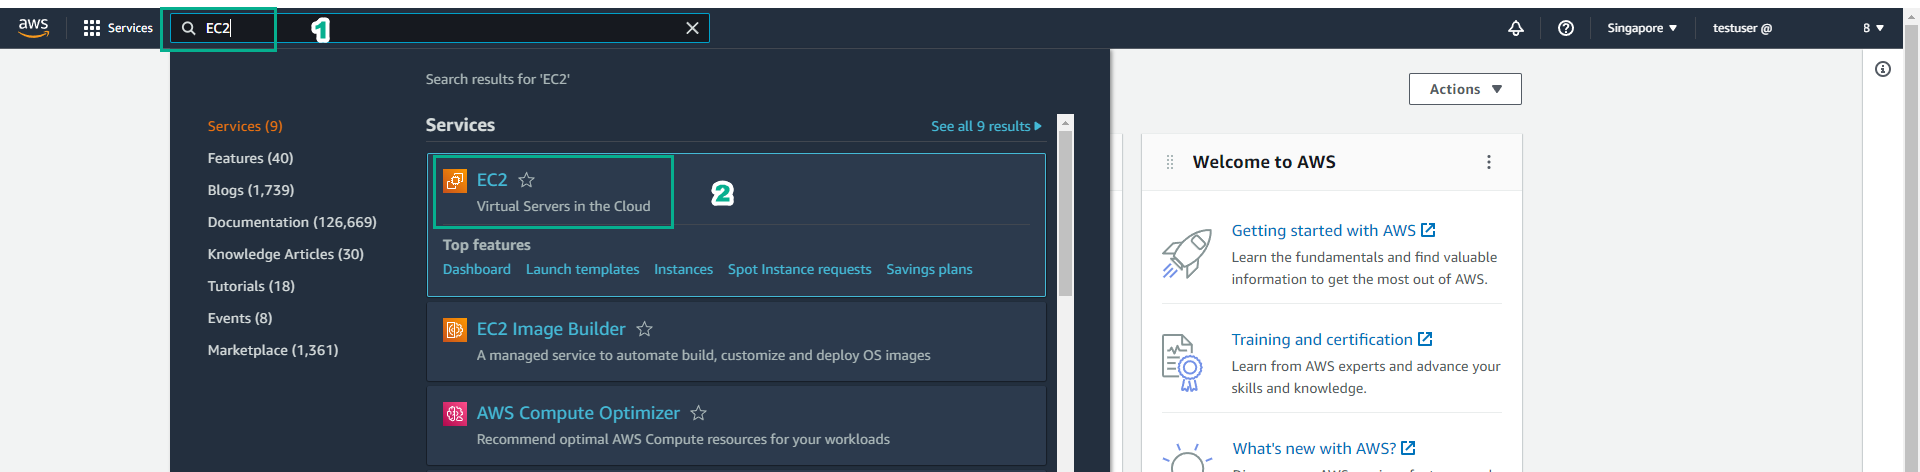
Task: Click See all 9 results link
Action: (986, 126)
